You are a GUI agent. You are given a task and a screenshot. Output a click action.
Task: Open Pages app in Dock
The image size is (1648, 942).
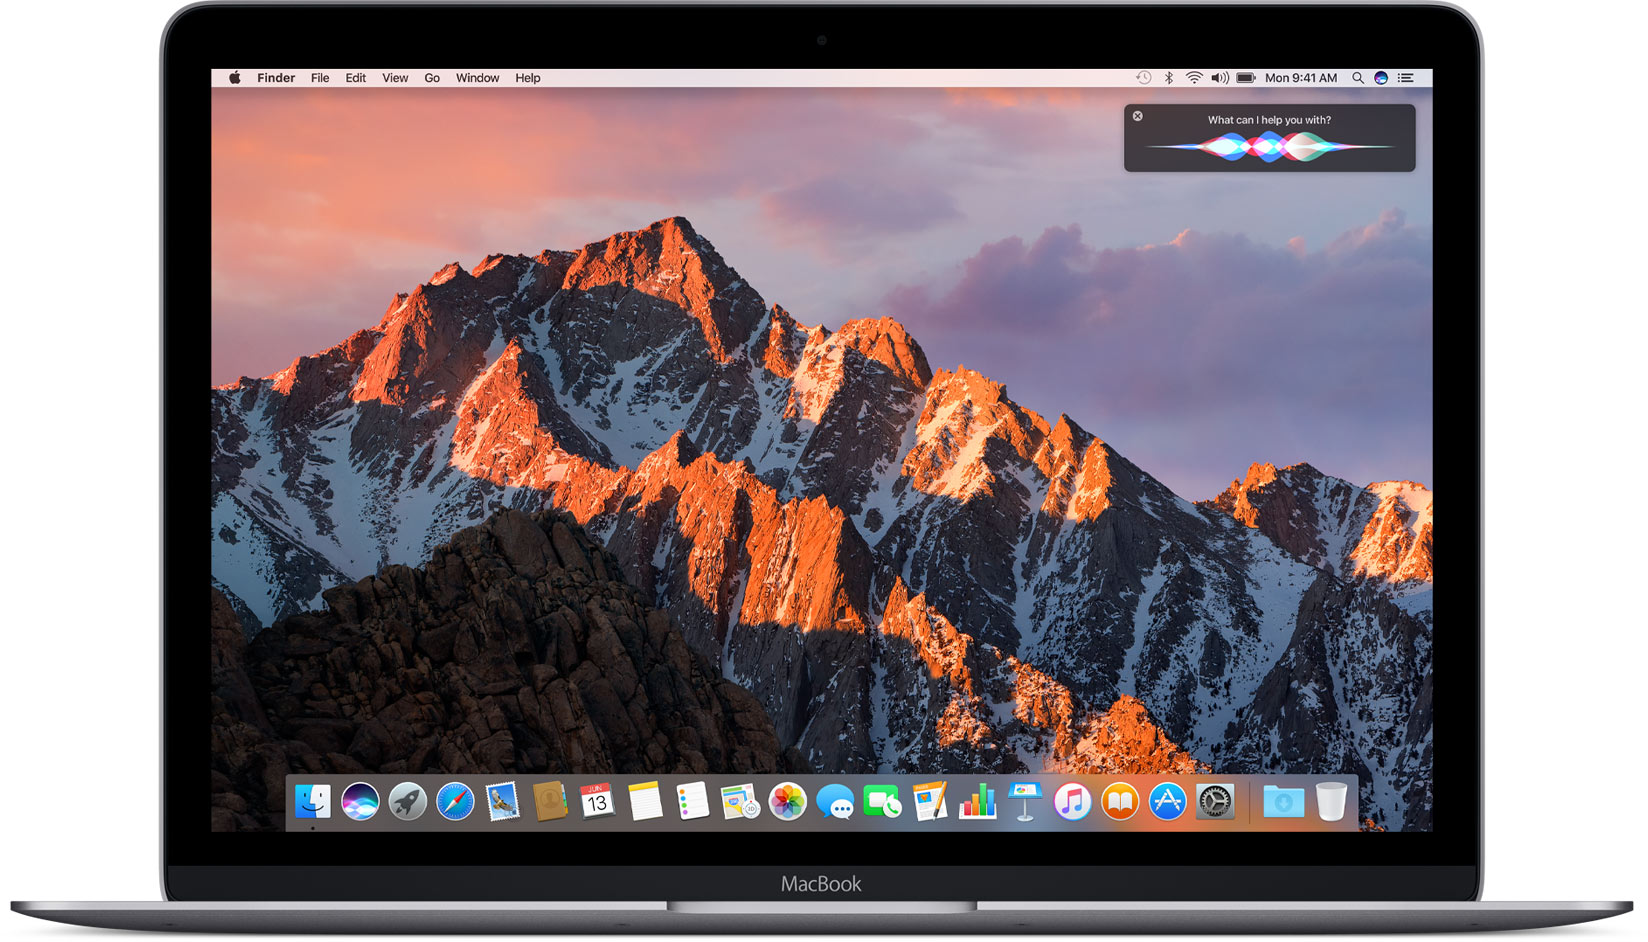[930, 802]
